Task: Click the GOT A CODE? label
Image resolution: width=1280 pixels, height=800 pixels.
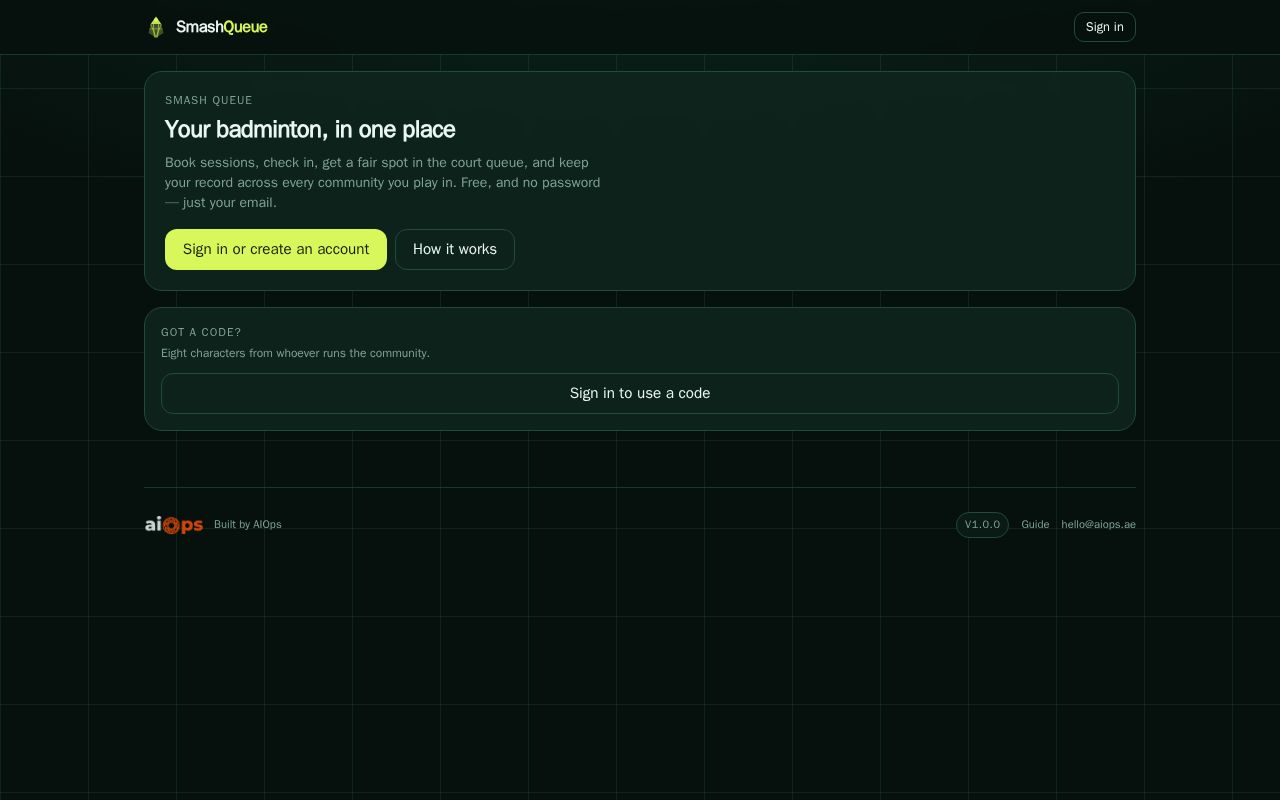Action: (201, 332)
